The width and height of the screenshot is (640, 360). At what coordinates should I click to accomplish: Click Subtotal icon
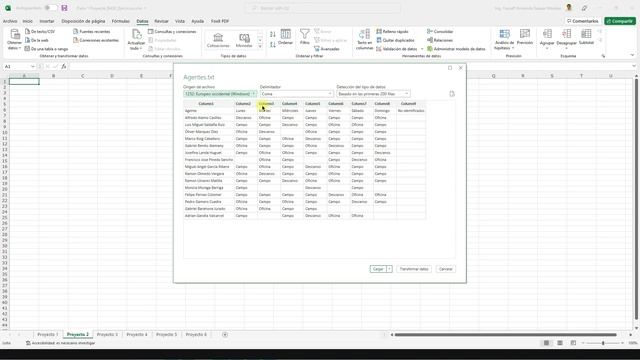[586, 34]
